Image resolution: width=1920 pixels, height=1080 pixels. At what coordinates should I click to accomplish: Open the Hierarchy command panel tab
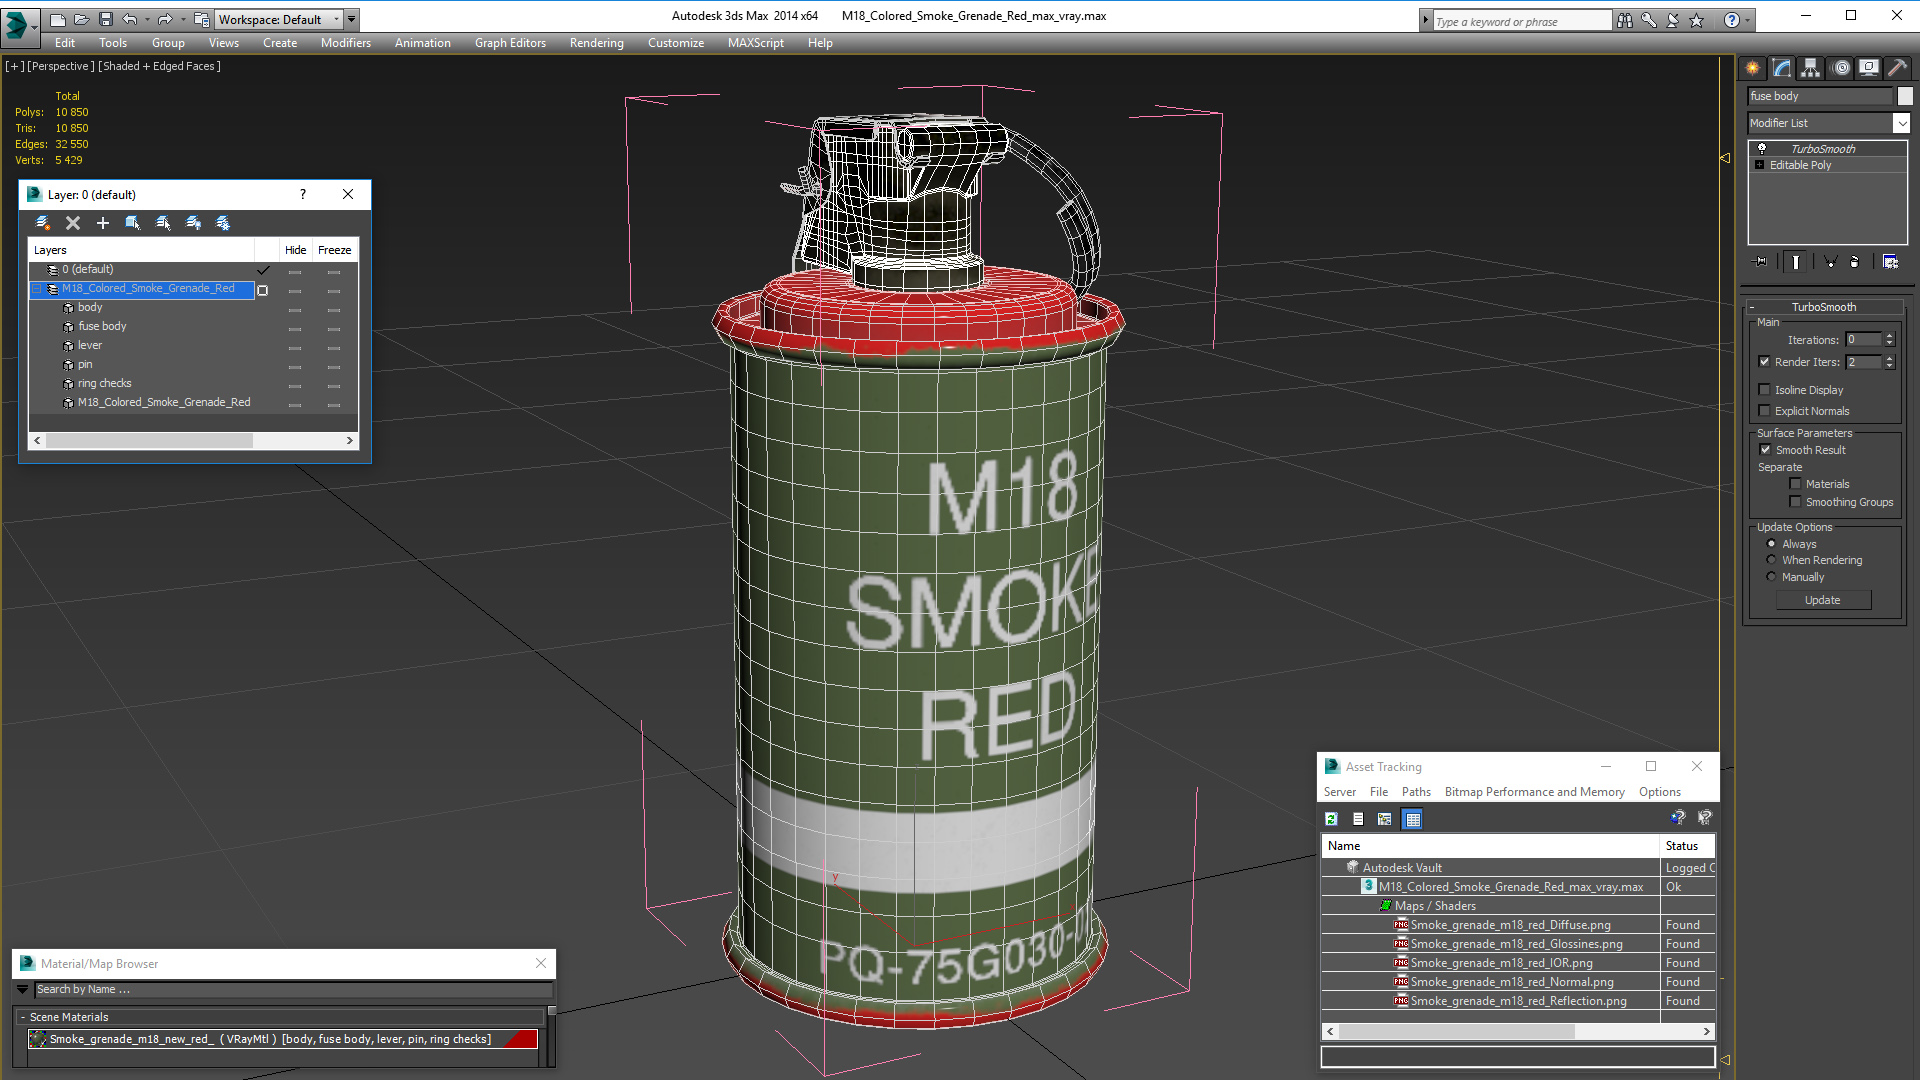pos(1811,68)
